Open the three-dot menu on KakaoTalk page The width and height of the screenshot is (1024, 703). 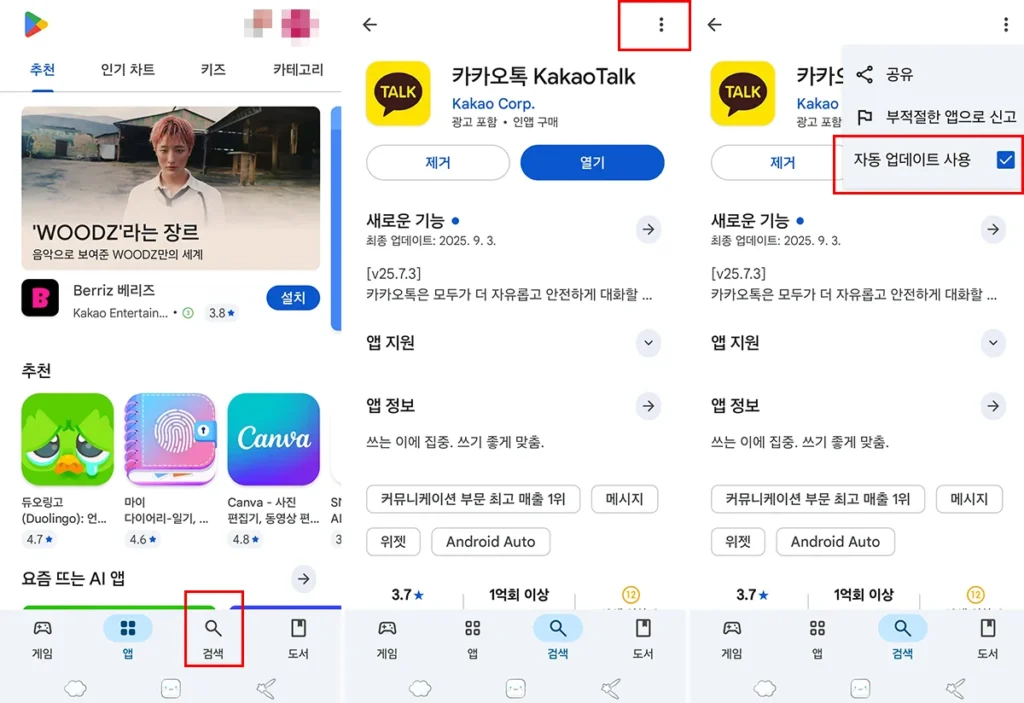tap(661, 25)
